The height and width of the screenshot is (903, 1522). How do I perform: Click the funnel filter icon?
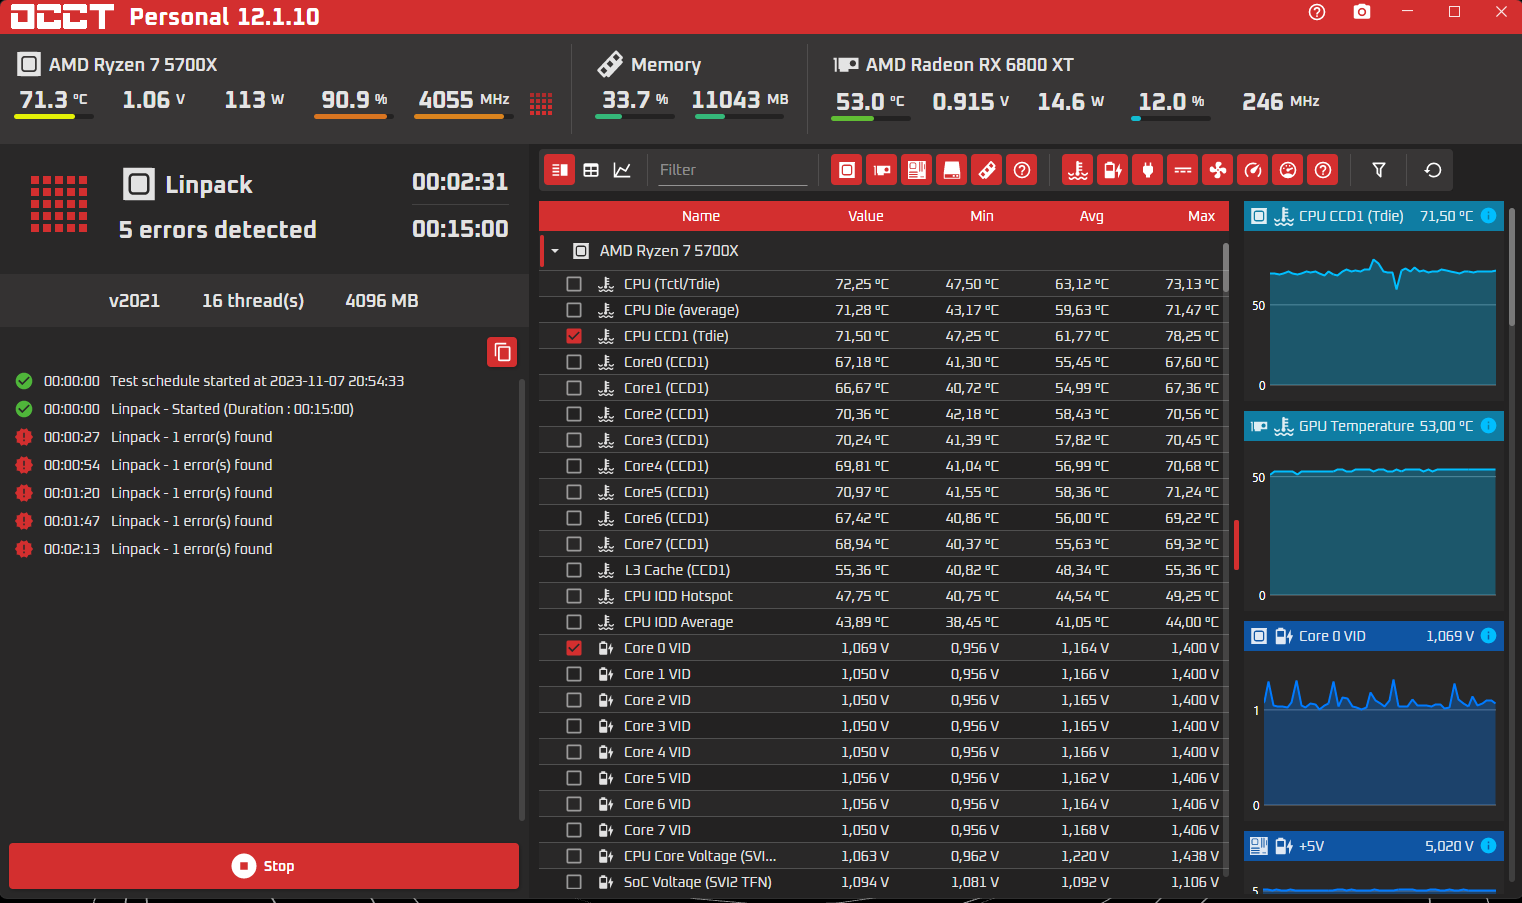click(x=1379, y=170)
